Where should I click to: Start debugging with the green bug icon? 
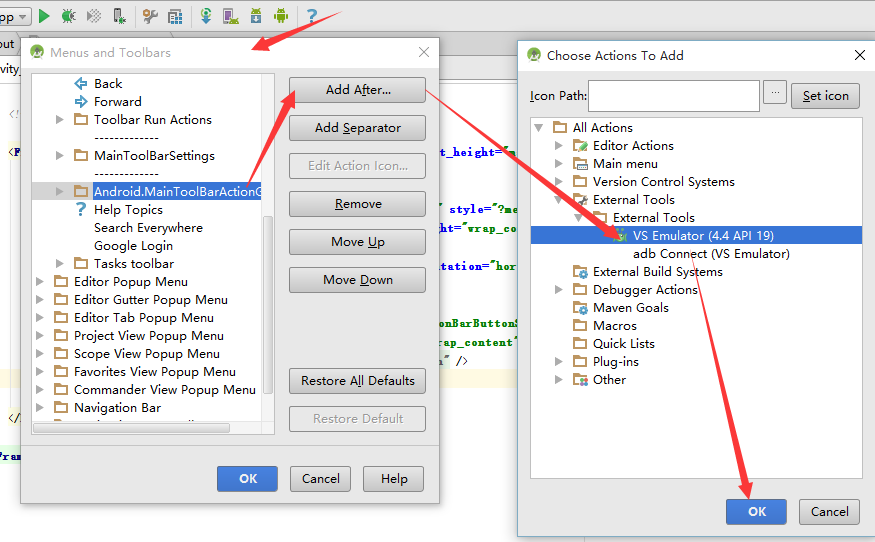[68, 16]
